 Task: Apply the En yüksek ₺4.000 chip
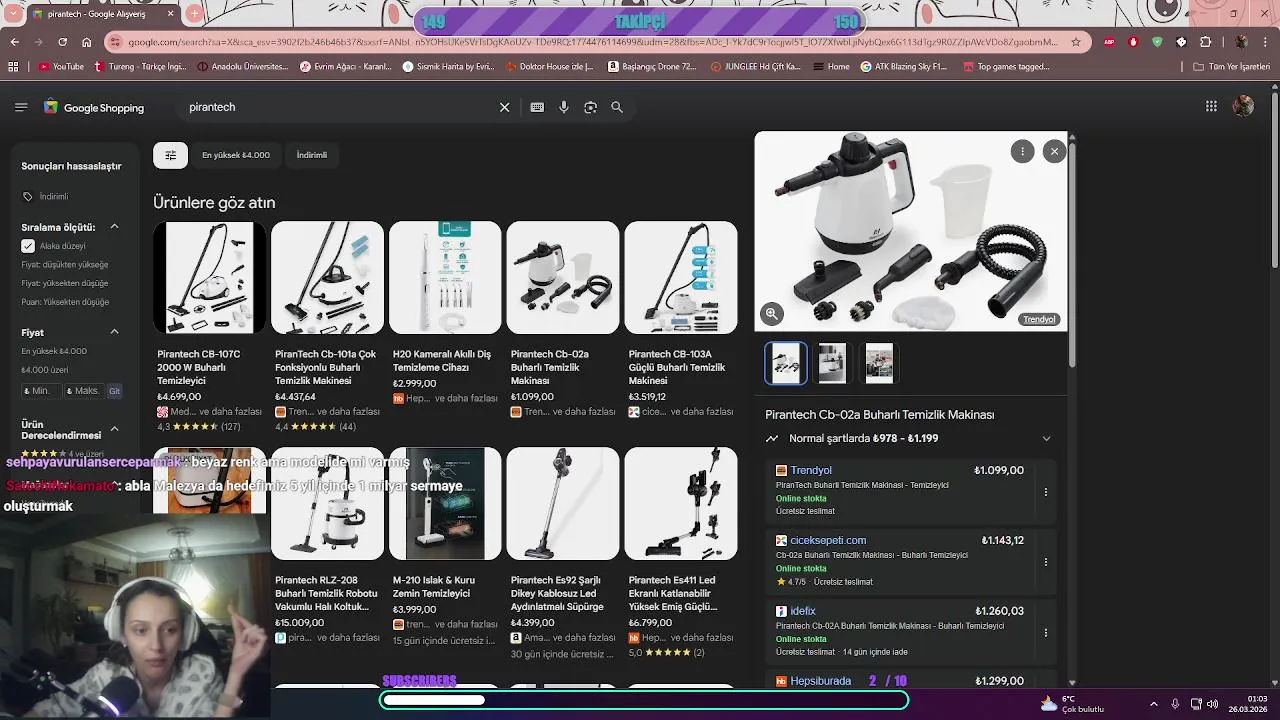[x=236, y=155]
